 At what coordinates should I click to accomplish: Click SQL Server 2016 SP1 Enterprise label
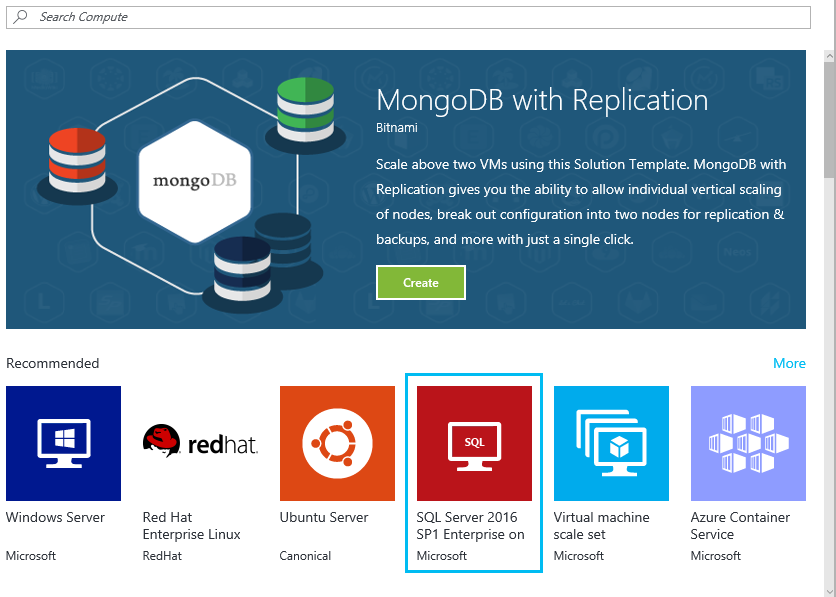[471, 526]
